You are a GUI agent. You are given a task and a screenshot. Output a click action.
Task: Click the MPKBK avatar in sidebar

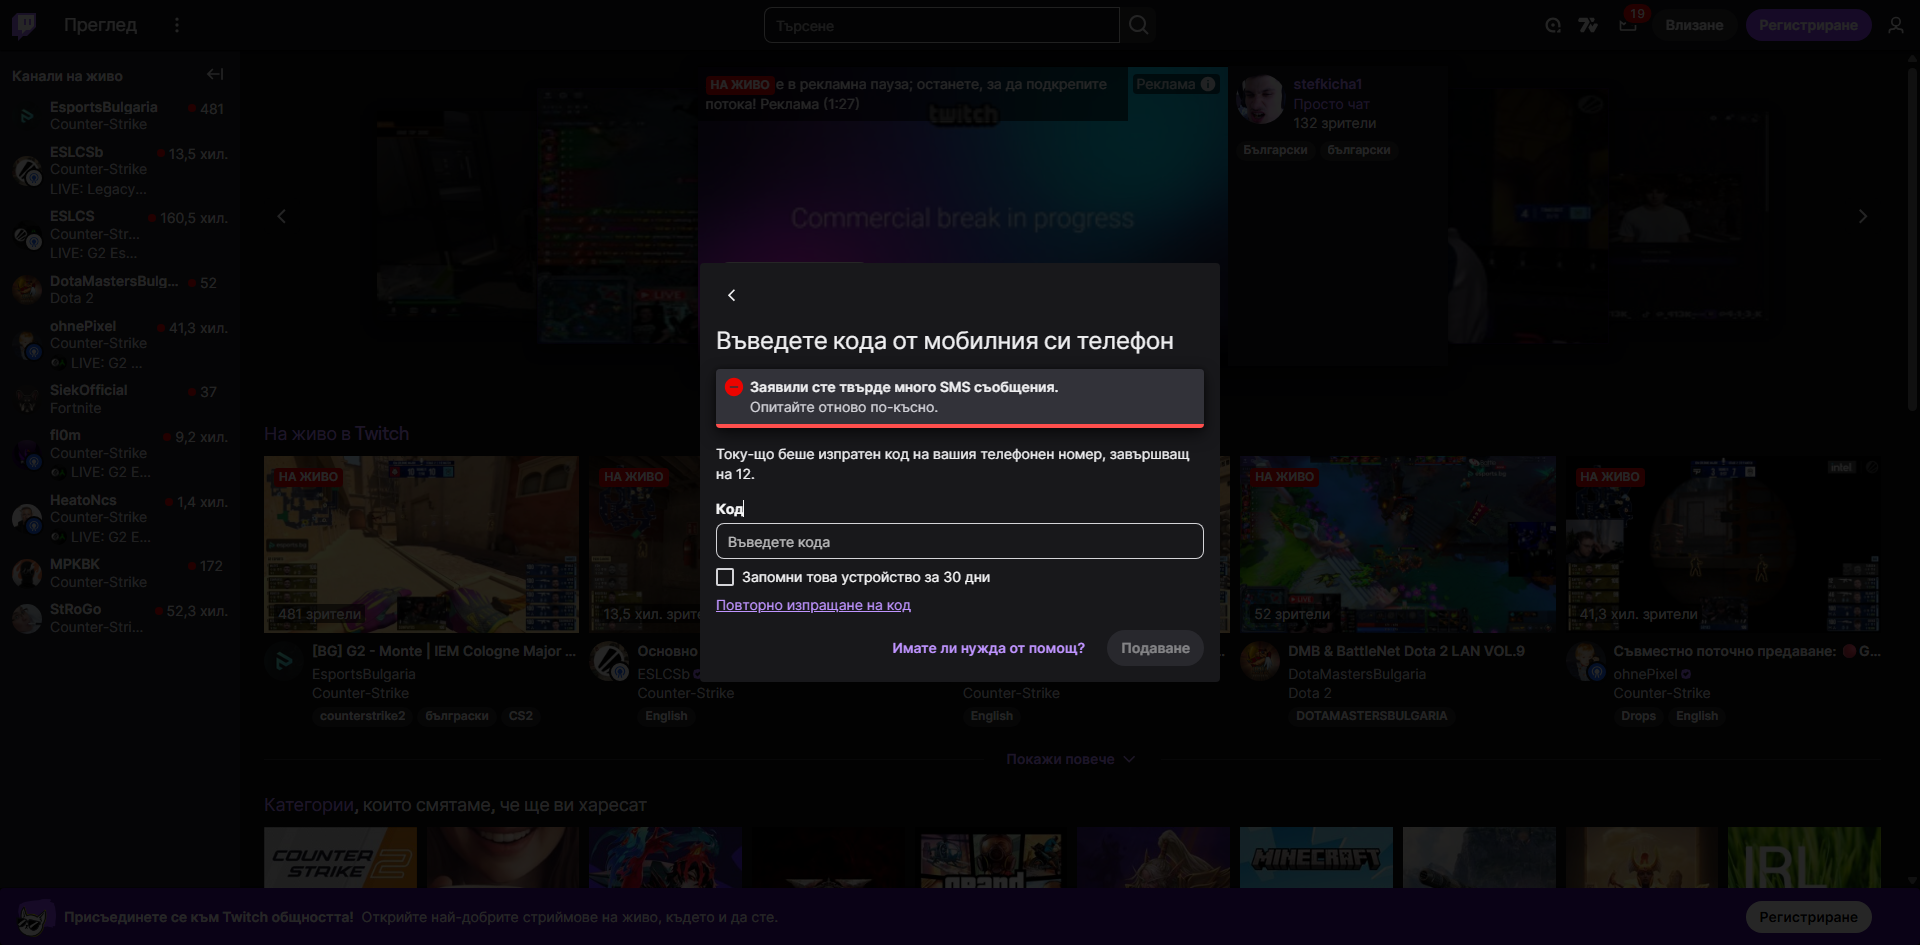27,573
